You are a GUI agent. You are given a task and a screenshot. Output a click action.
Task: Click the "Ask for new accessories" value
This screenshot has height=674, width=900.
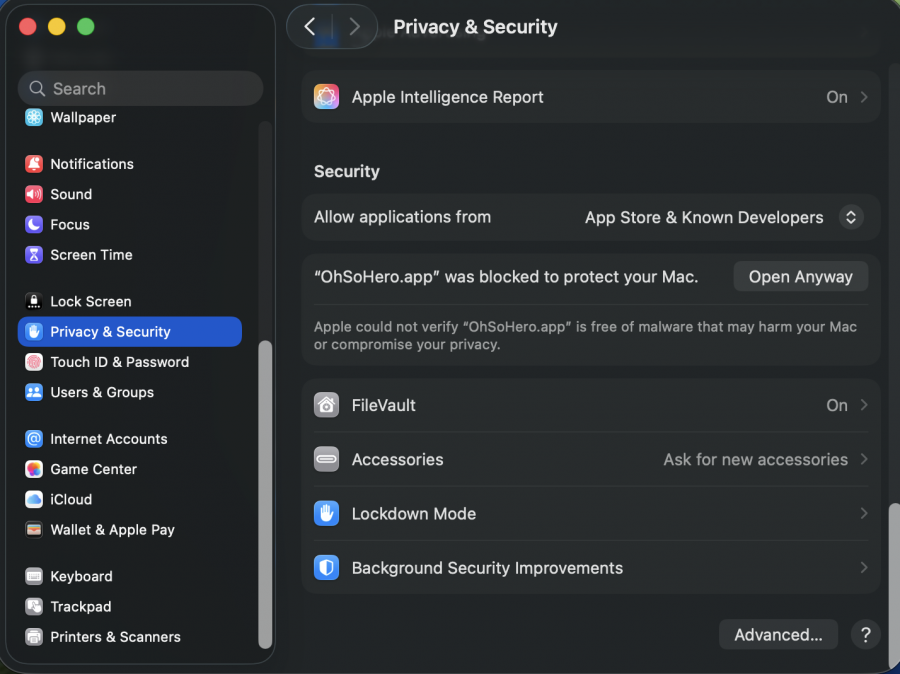(x=755, y=459)
